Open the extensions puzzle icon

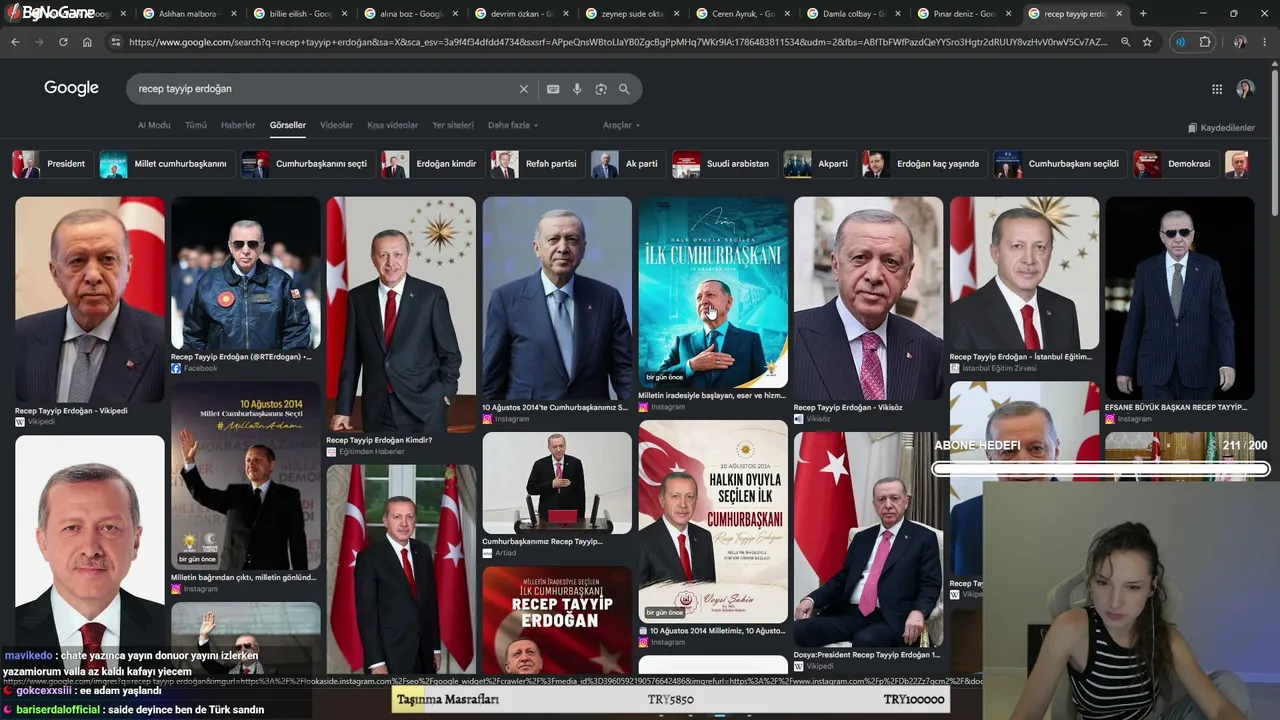[1205, 42]
